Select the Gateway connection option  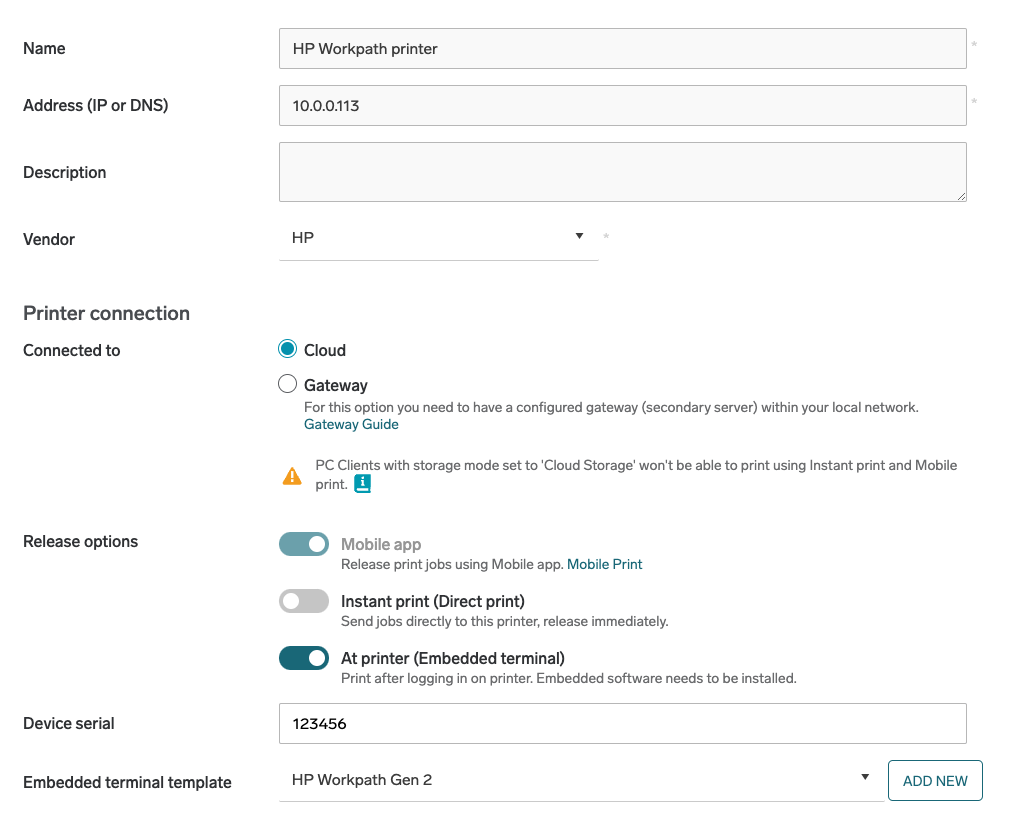pos(288,384)
